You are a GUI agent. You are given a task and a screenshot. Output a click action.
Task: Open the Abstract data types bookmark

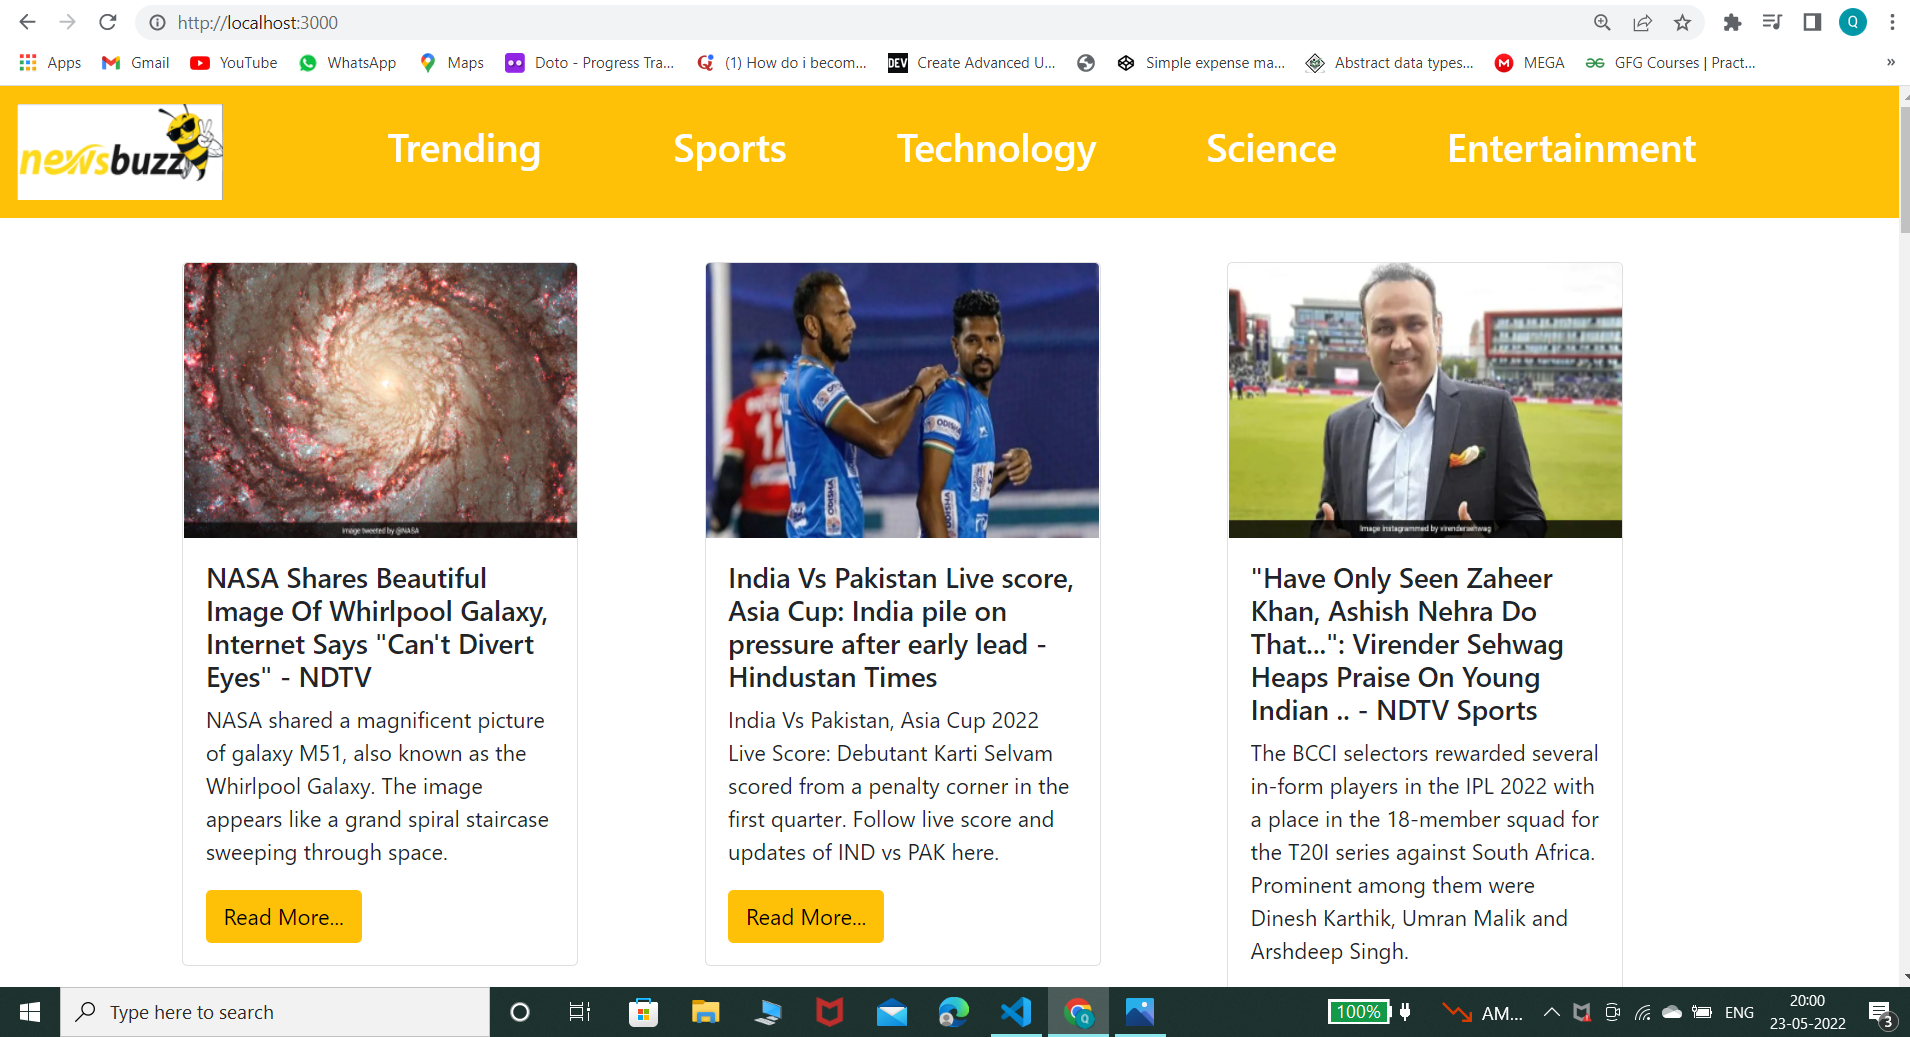point(1389,62)
